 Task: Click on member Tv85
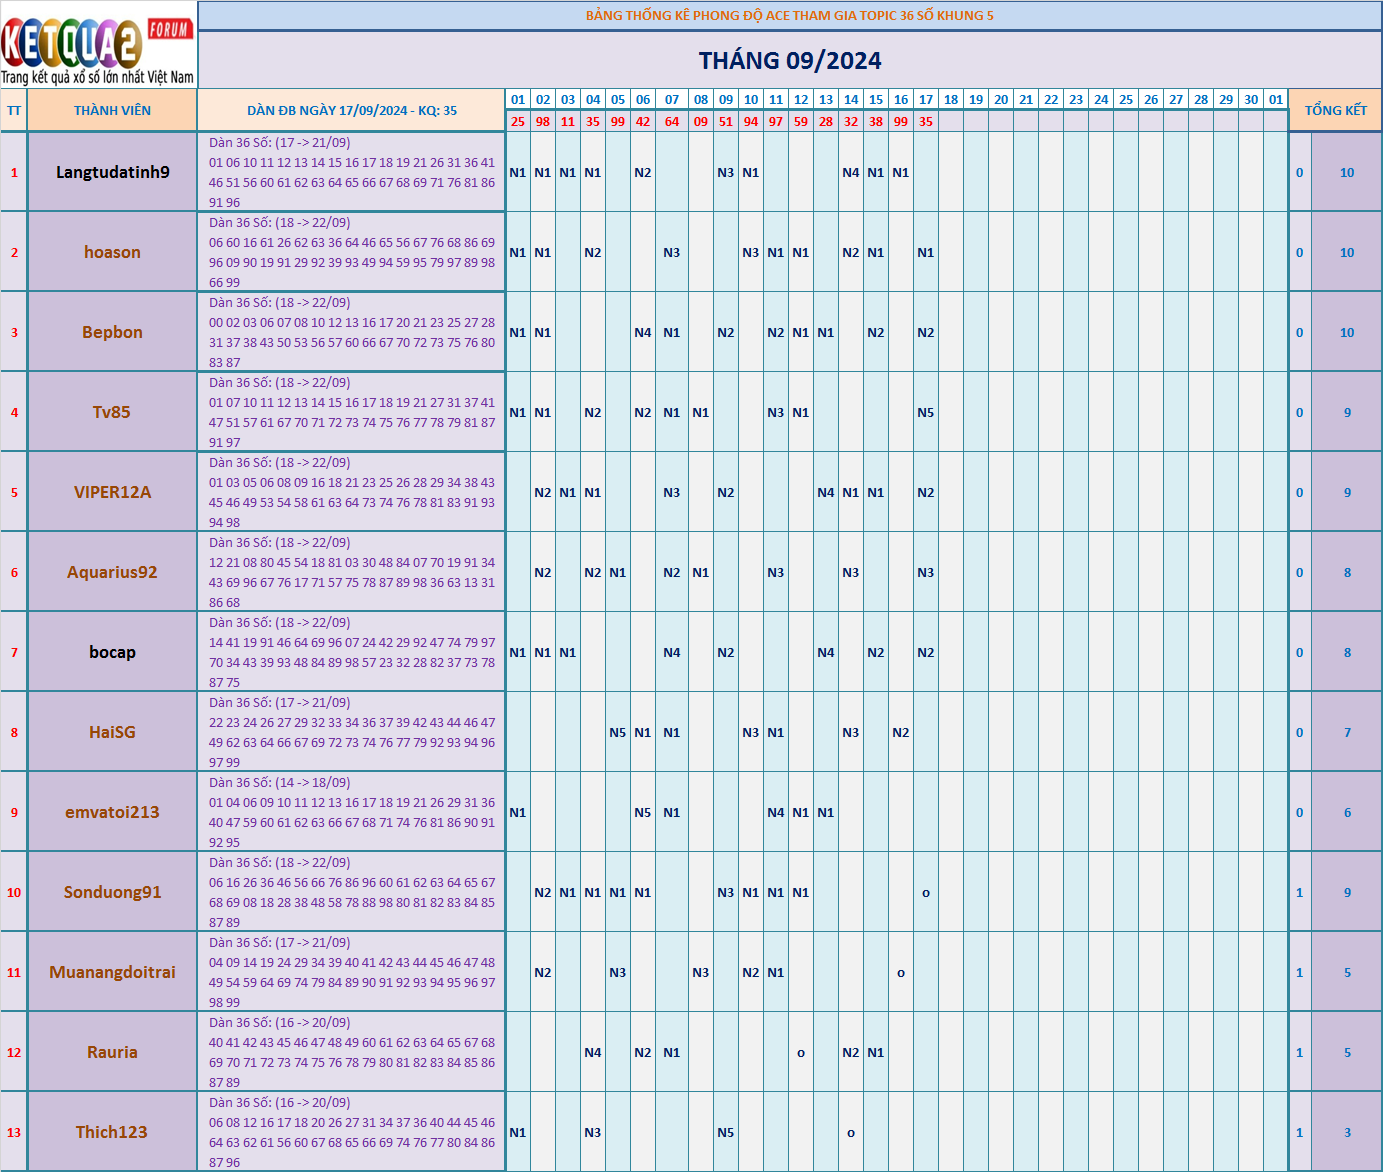click(112, 412)
